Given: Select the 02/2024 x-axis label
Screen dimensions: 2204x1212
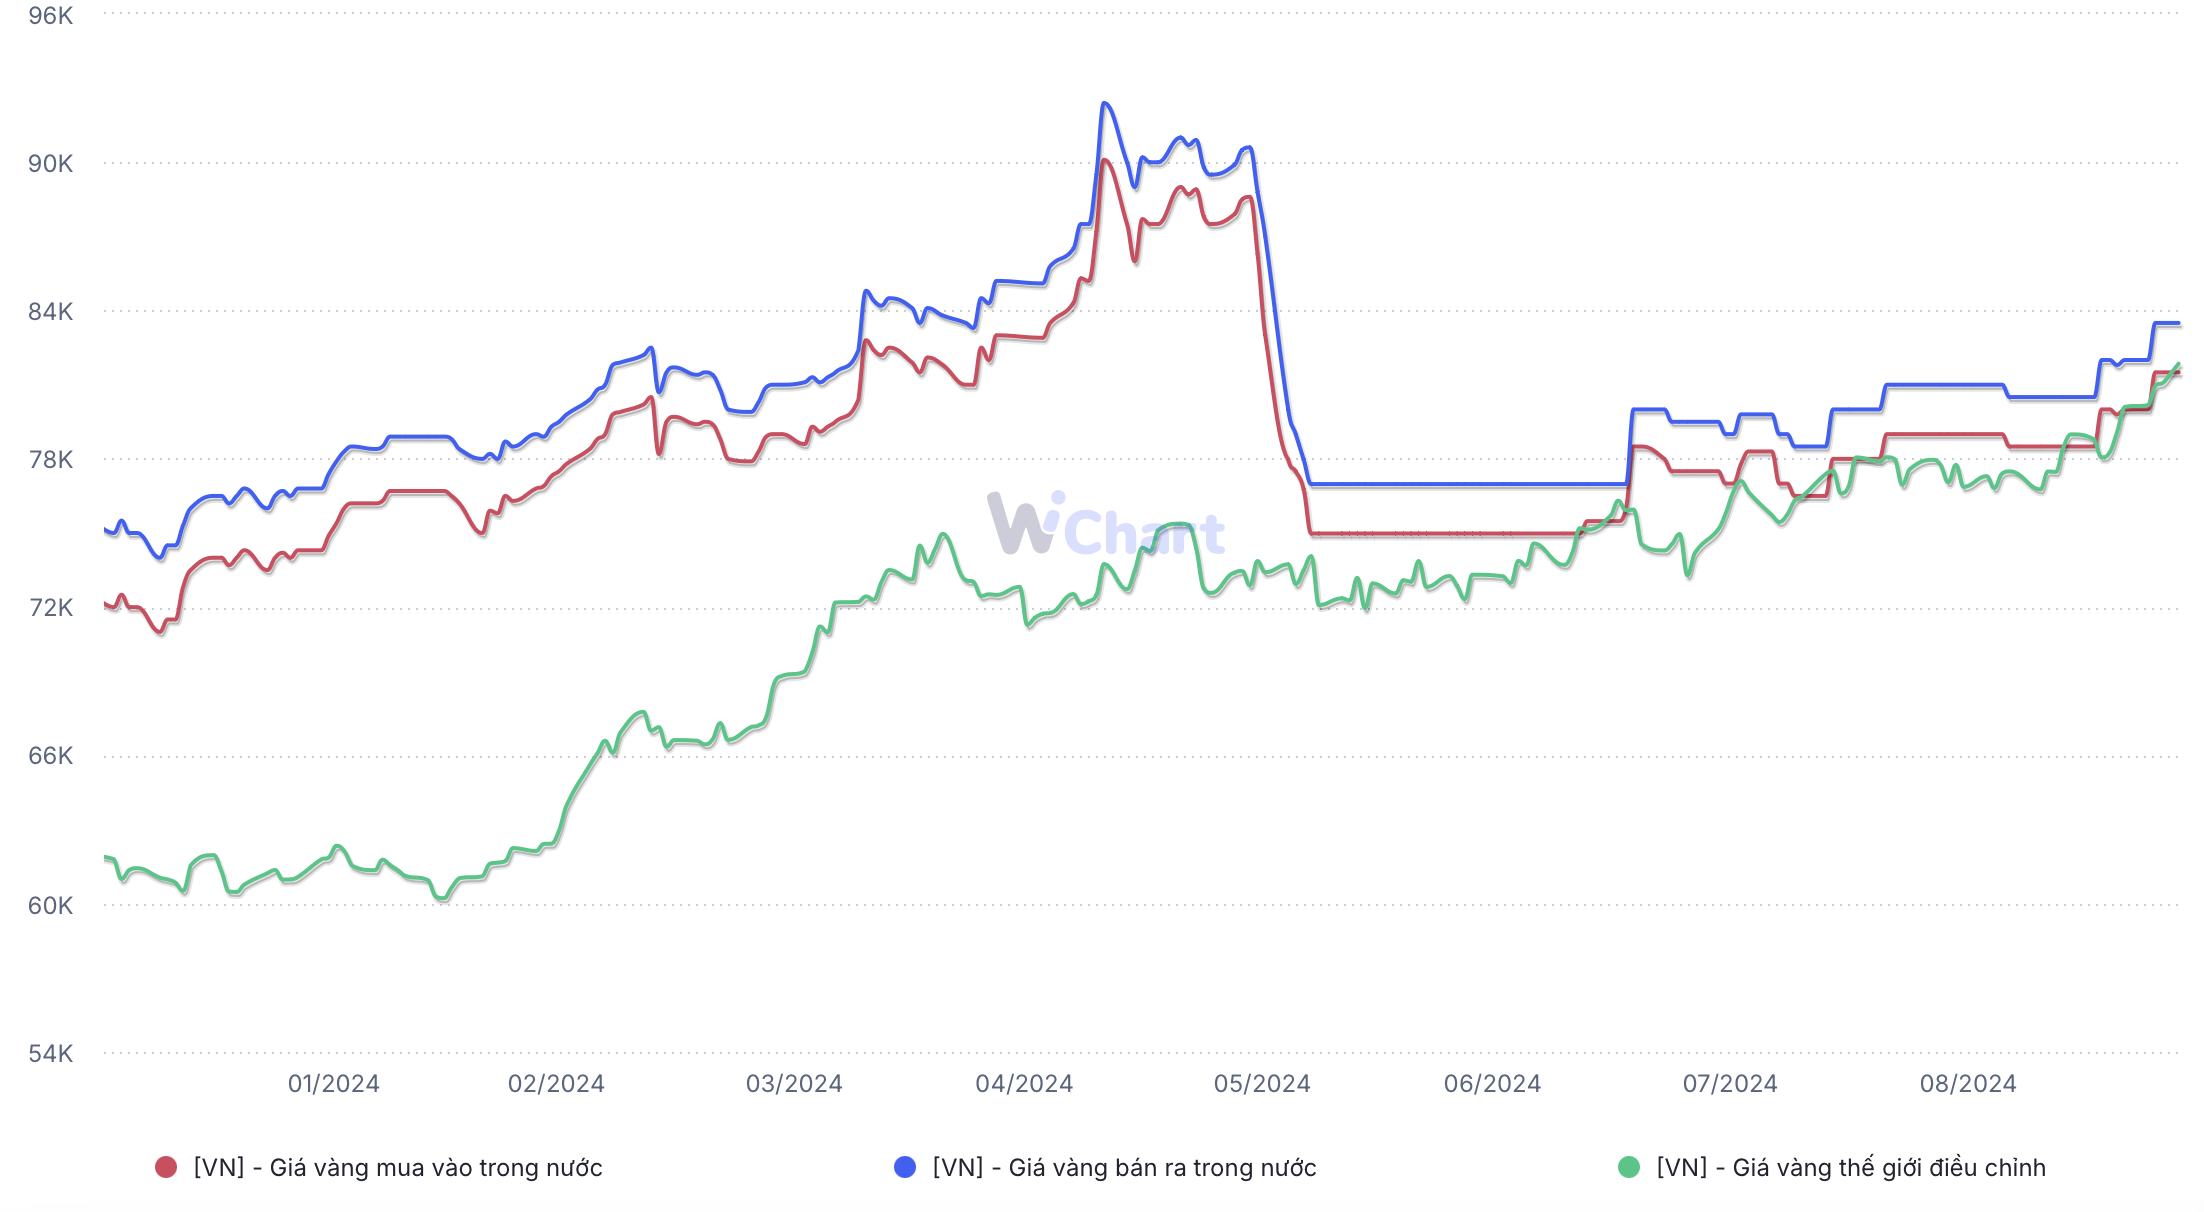Looking at the screenshot, I should 556,1084.
